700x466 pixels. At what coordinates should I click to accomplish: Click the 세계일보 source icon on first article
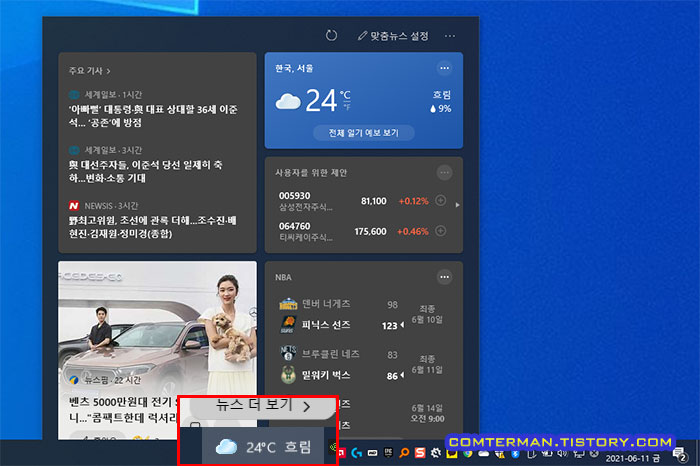tap(74, 95)
